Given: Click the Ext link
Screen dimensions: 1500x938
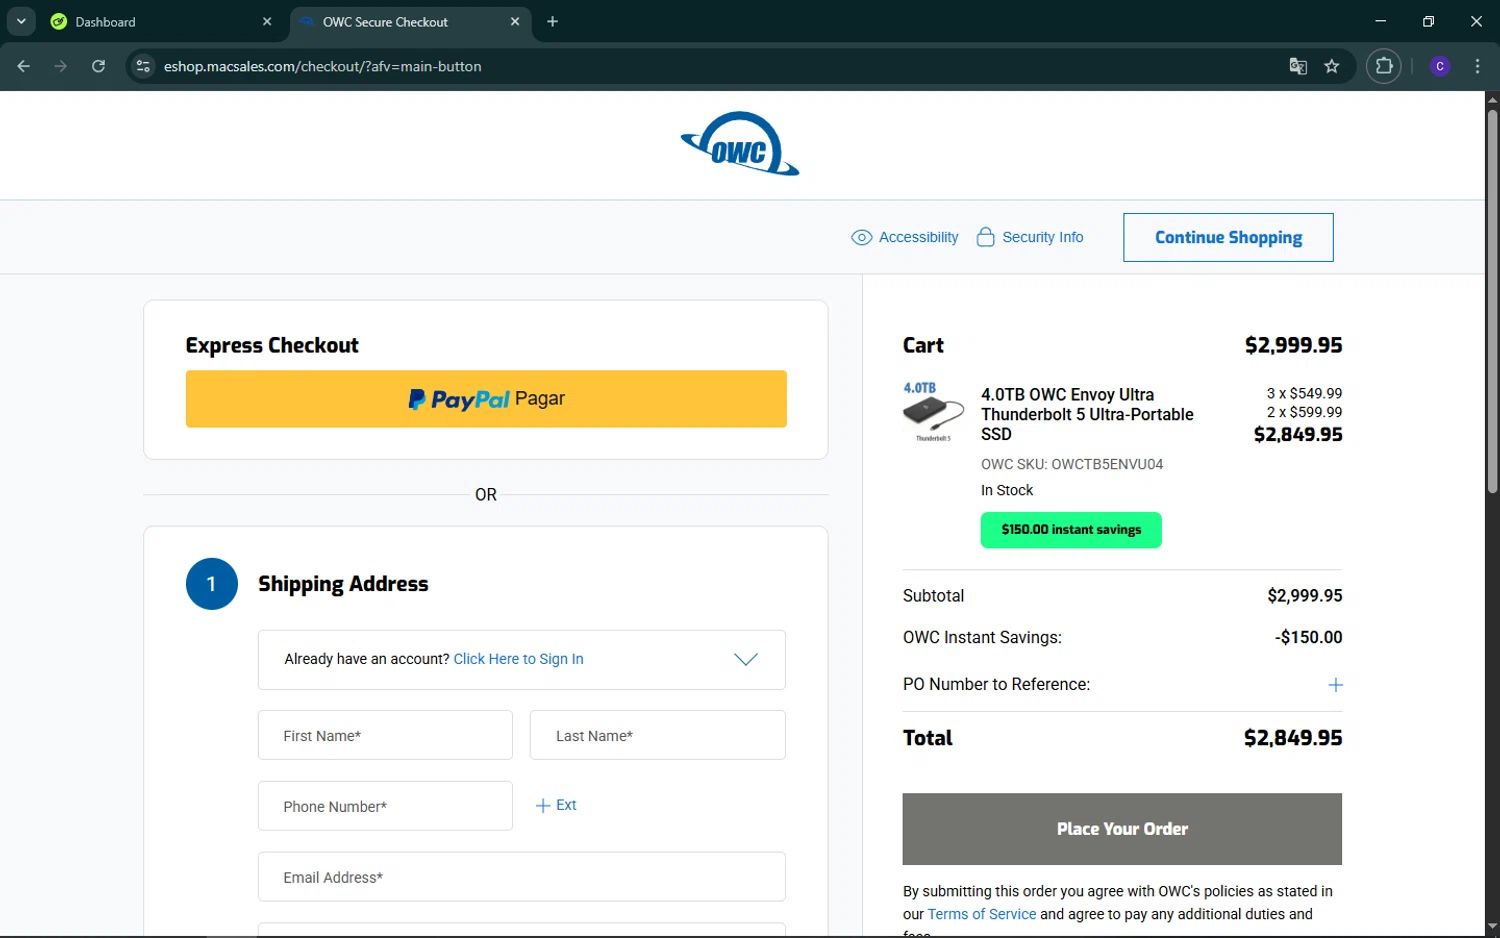Looking at the screenshot, I should 566,805.
